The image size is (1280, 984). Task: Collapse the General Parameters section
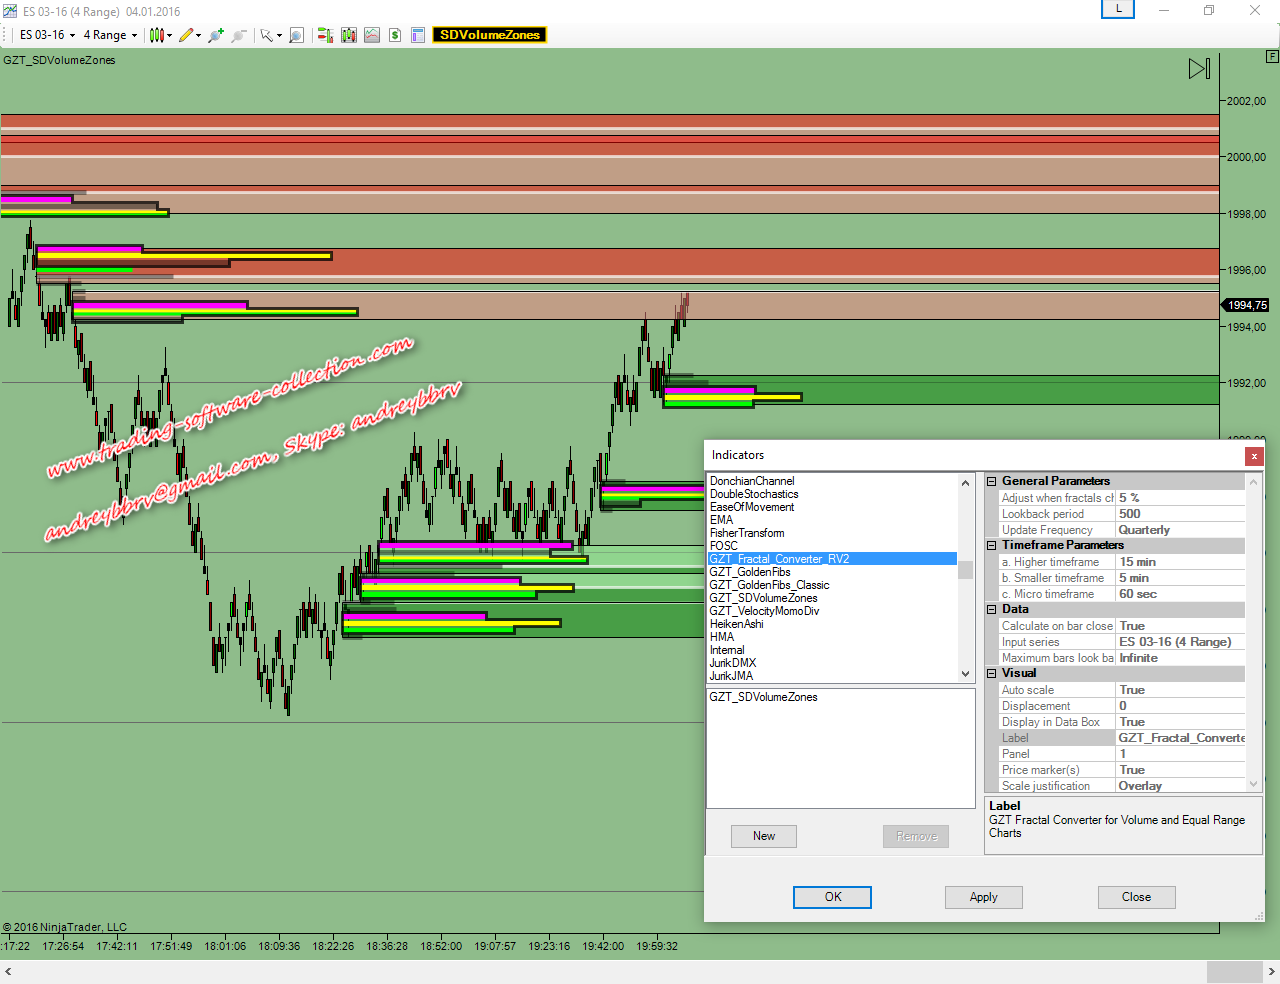(x=992, y=481)
